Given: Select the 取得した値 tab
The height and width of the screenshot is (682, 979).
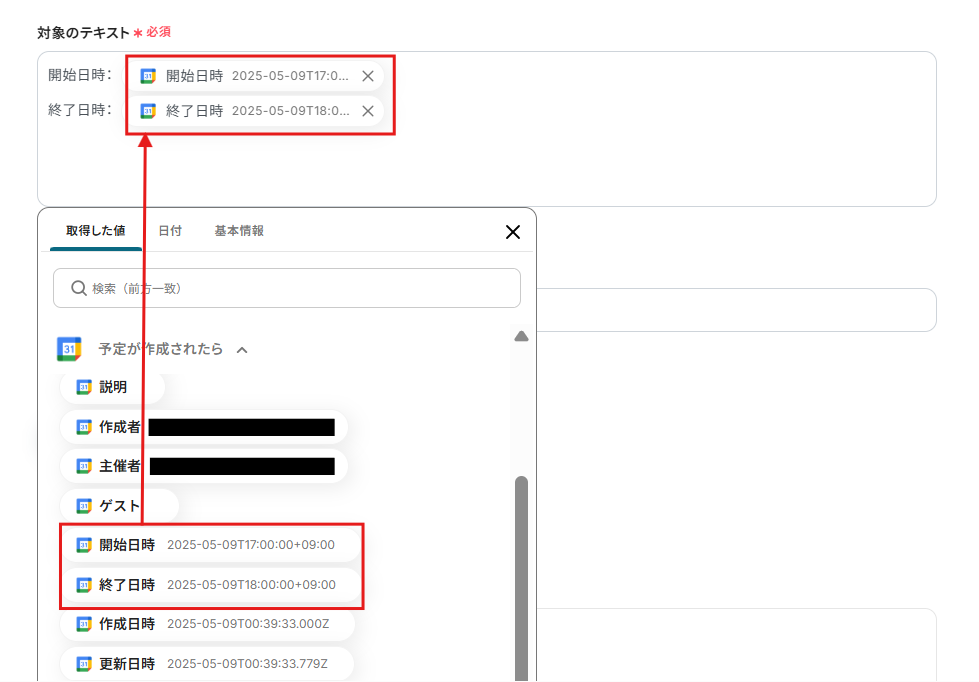Looking at the screenshot, I should (x=96, y=231).
